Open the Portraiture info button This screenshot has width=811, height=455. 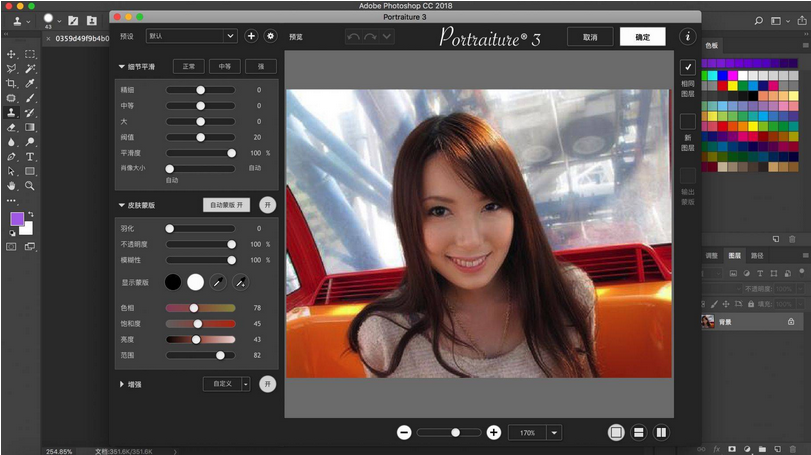click(x=687, y=37)
